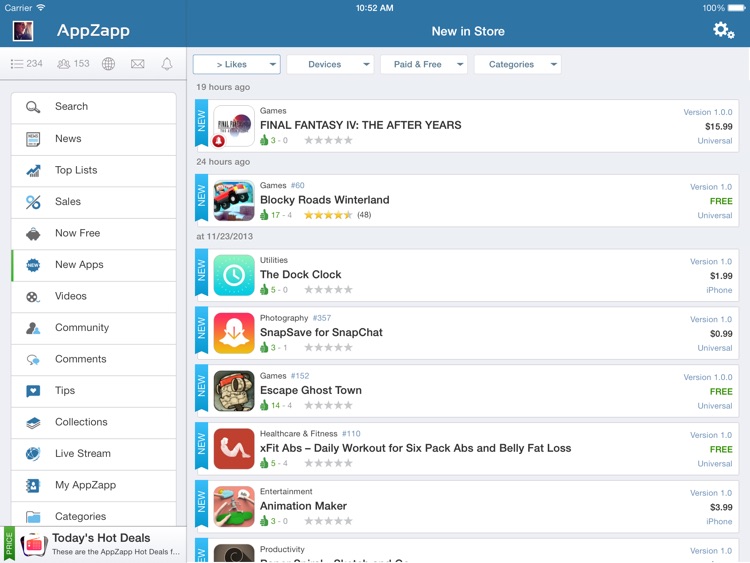The height and width of the screenshot is (563, 750).
Task: Tap the "19 hours ago" section header
Action: tap(223, 87)
